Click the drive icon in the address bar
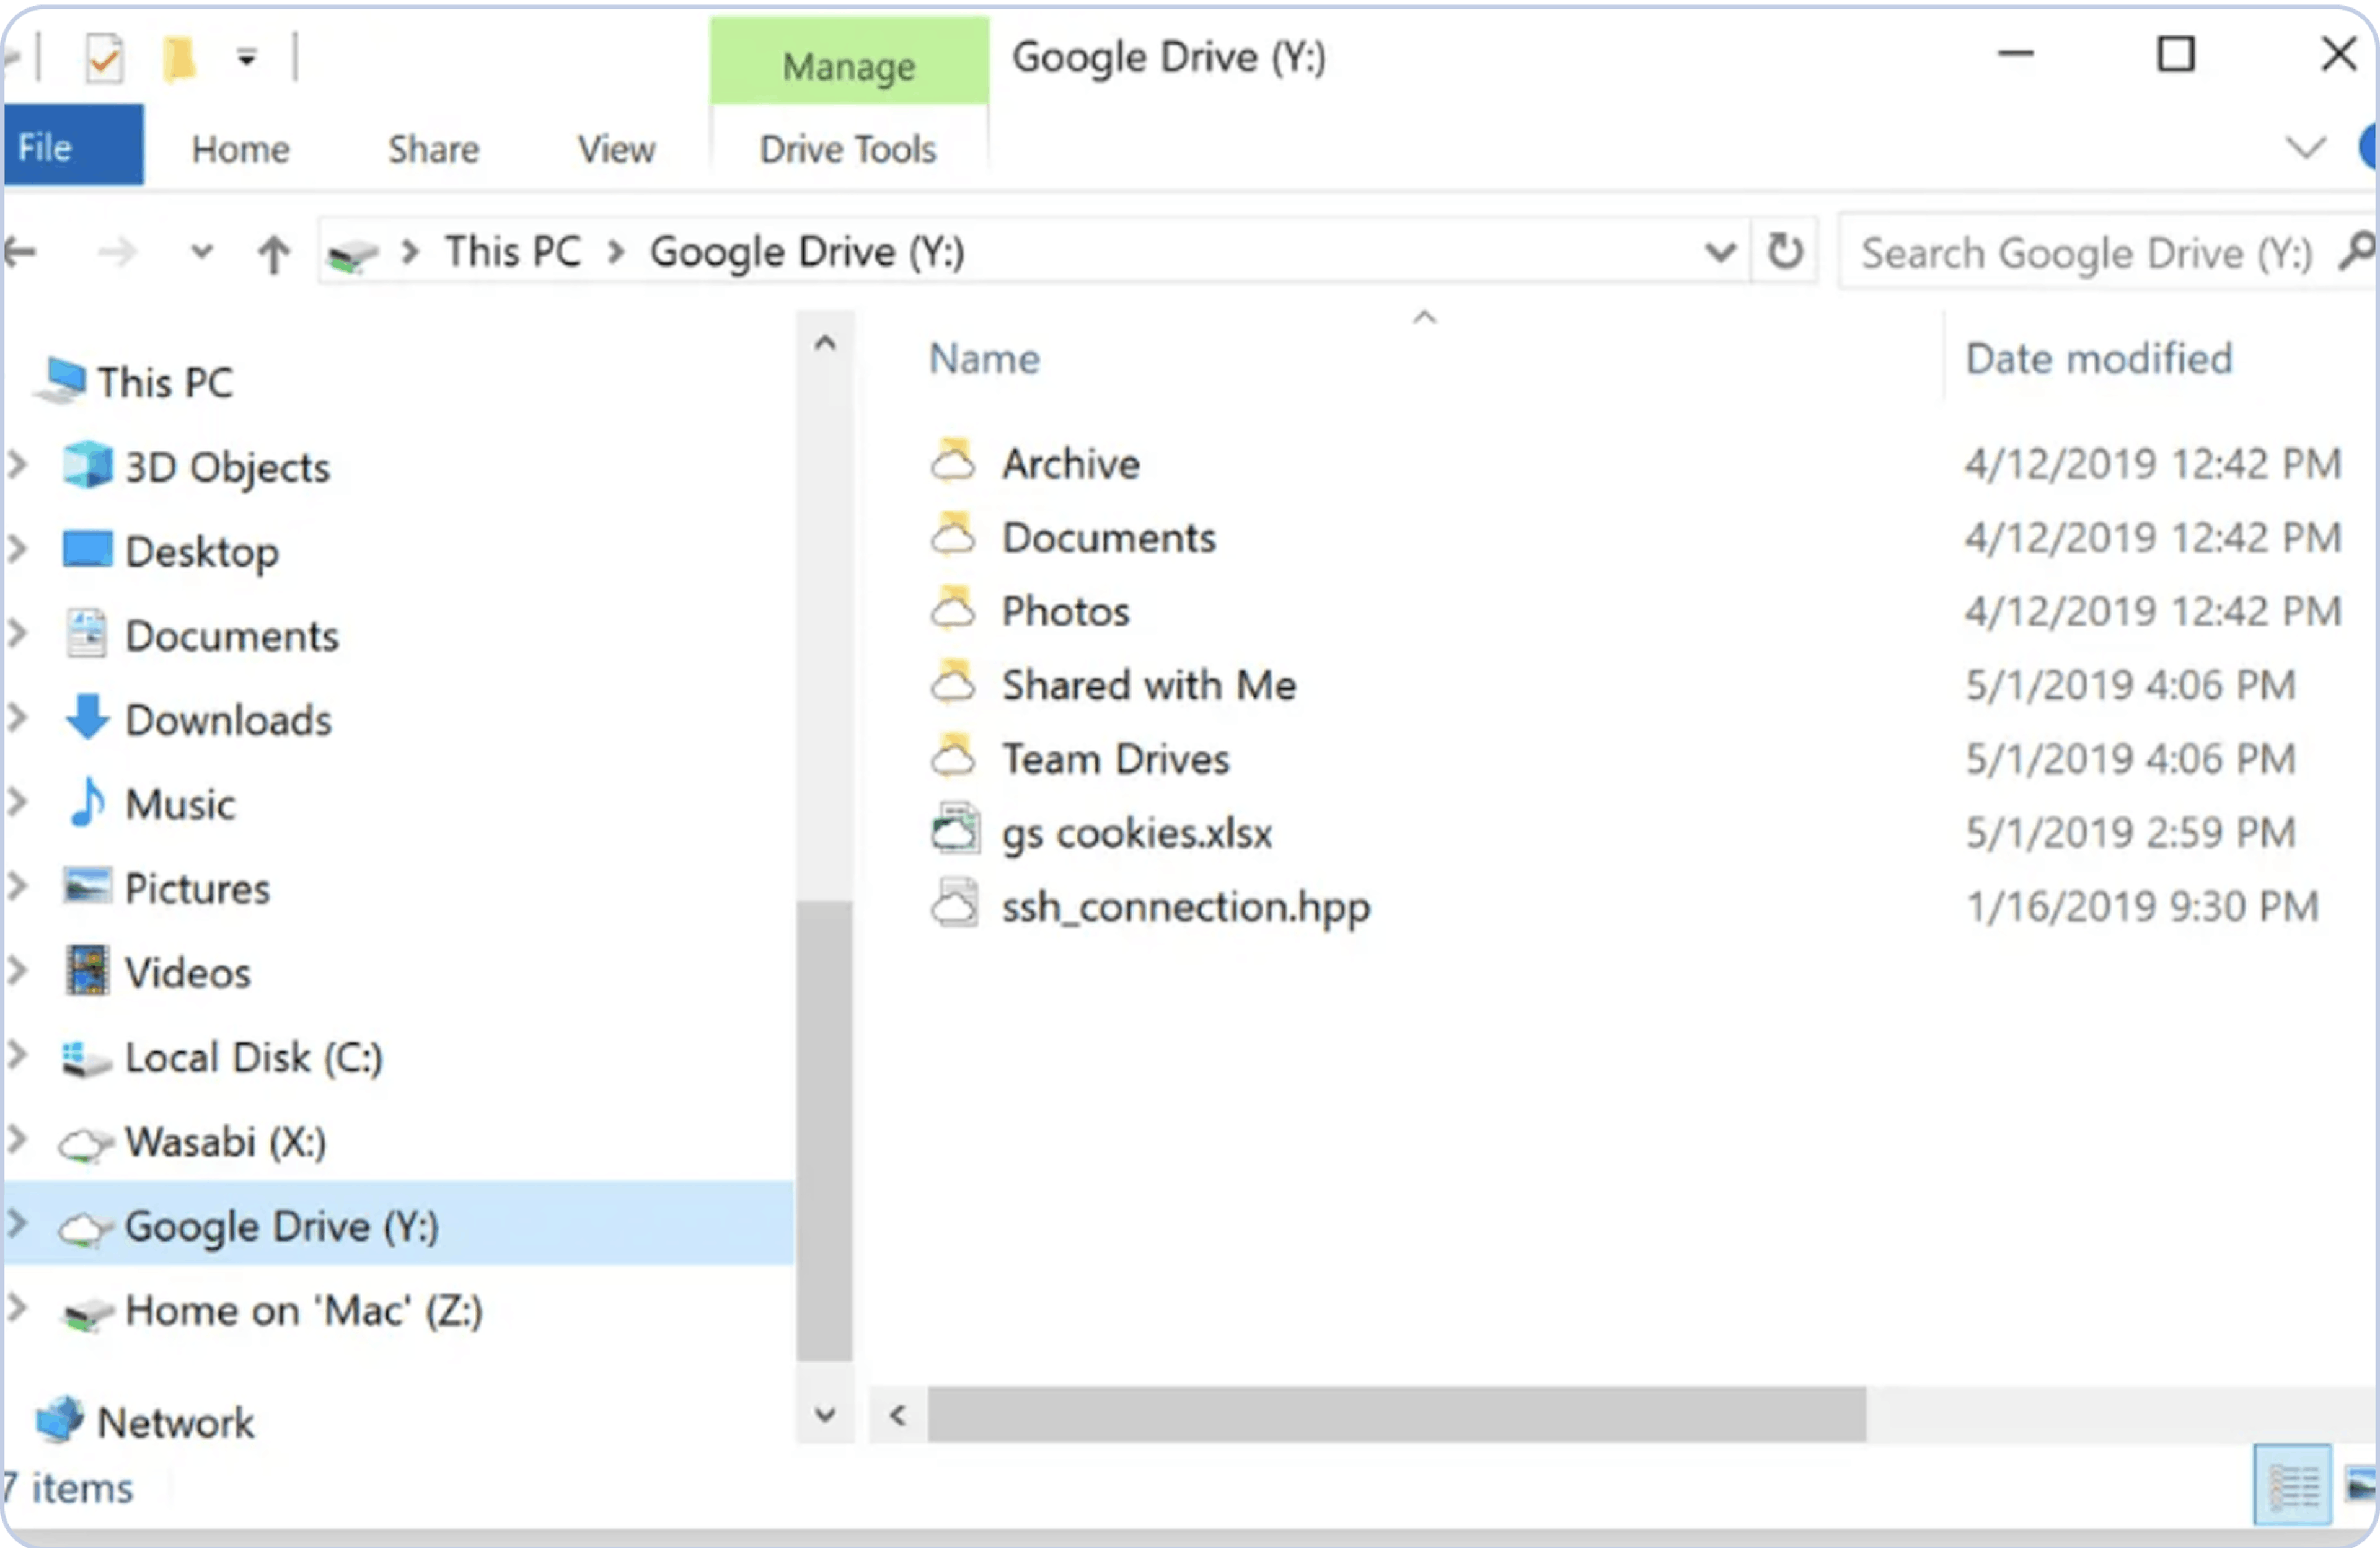2380x1548 pixels. (354, 254)
